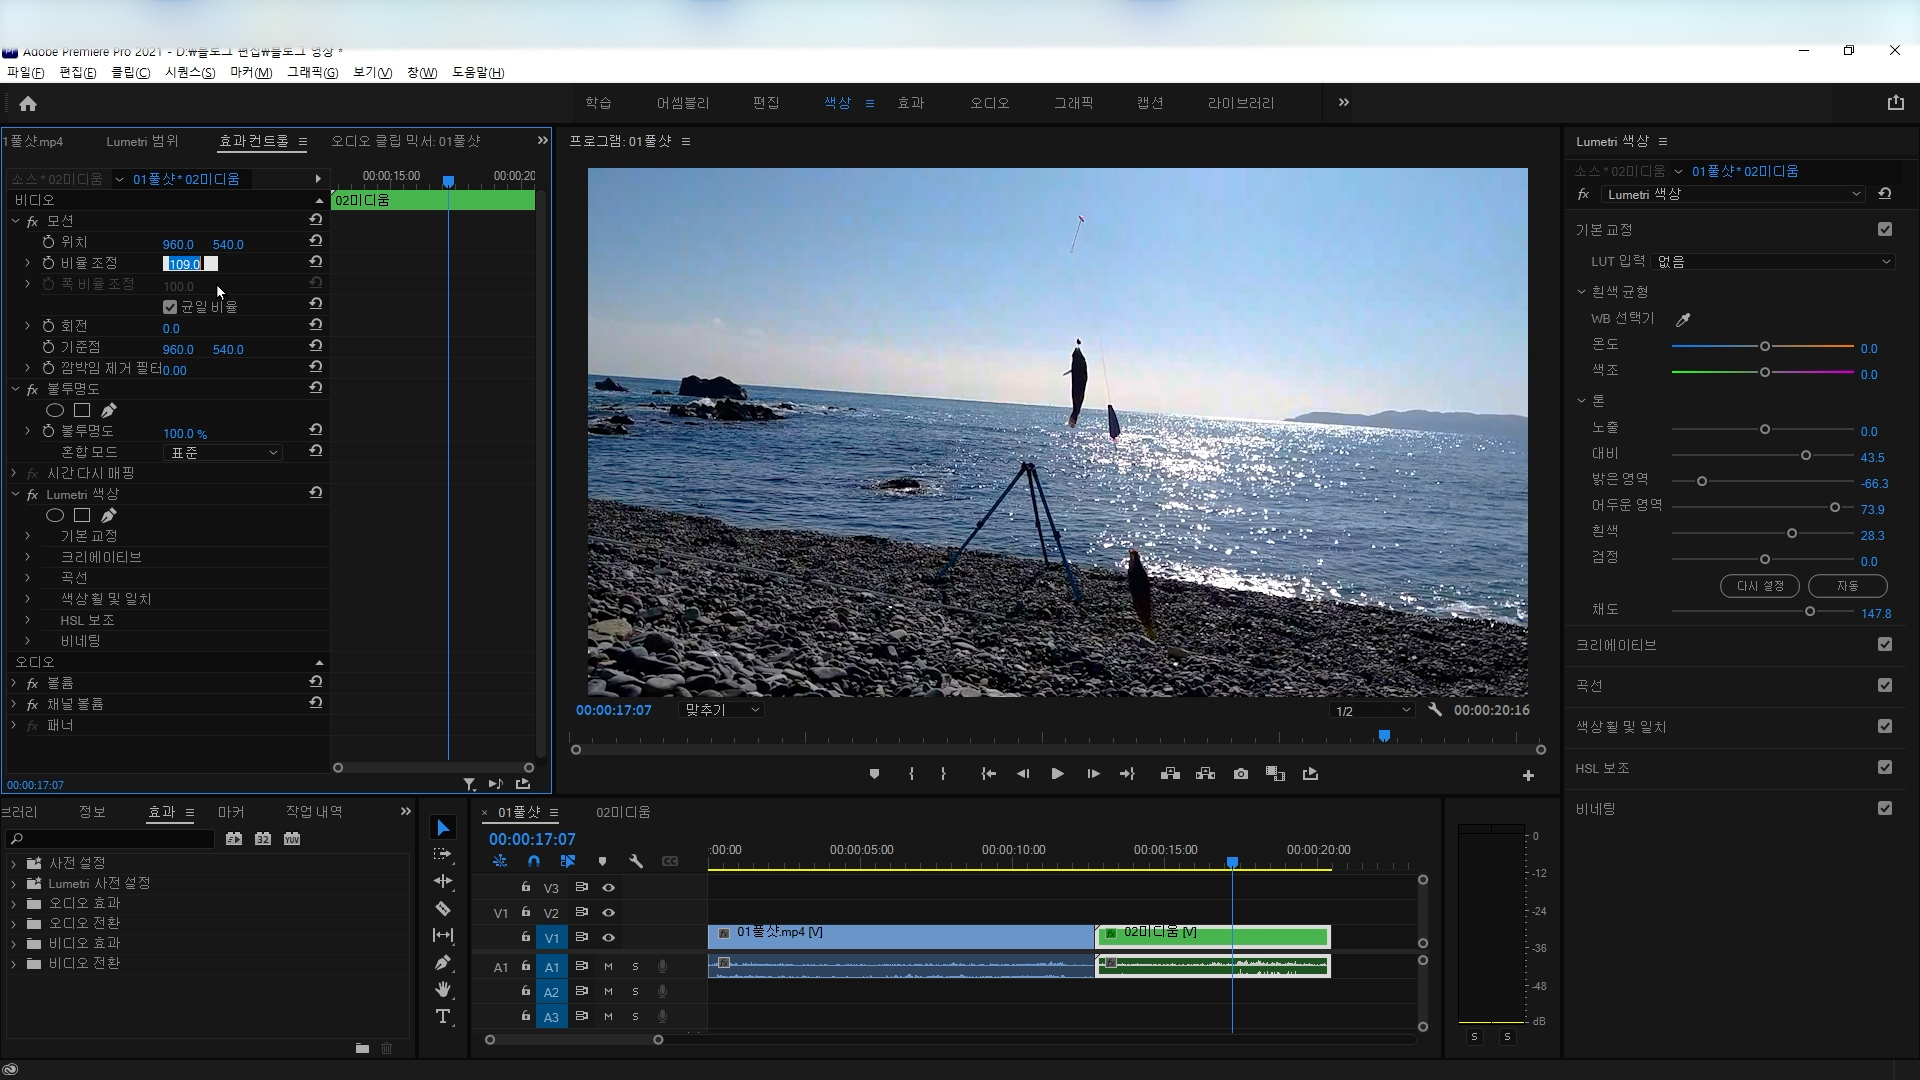
Task: Open the 시퀀스 menu
Action: [189, 72]
